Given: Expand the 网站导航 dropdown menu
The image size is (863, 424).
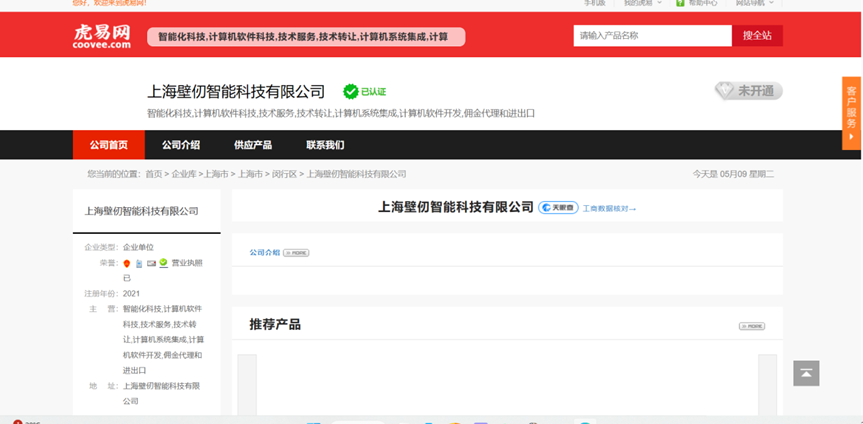Looking at the screenshot, I should (x=756, y=3).
